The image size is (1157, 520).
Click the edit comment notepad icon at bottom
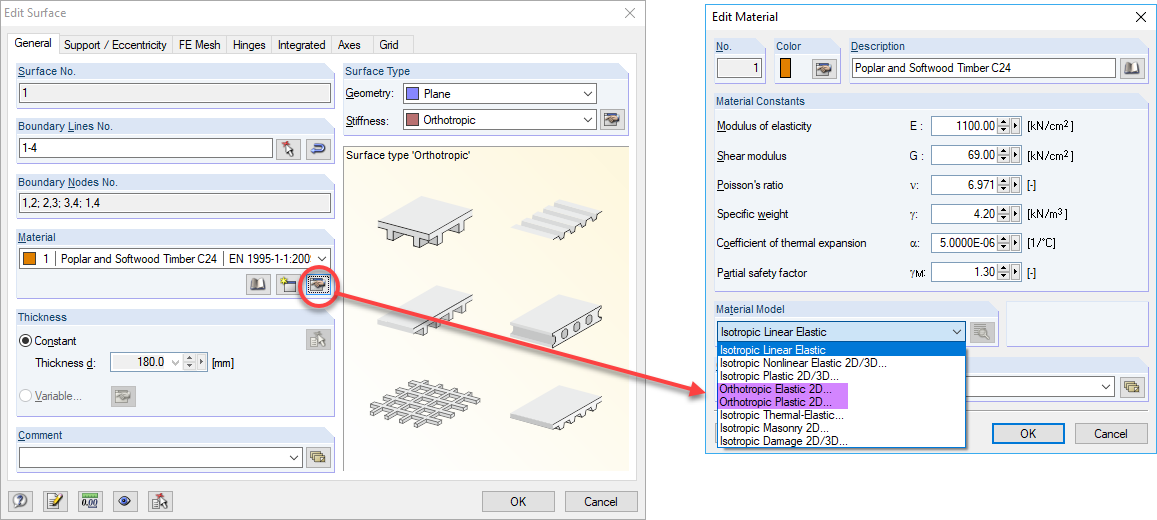point(55,502)
